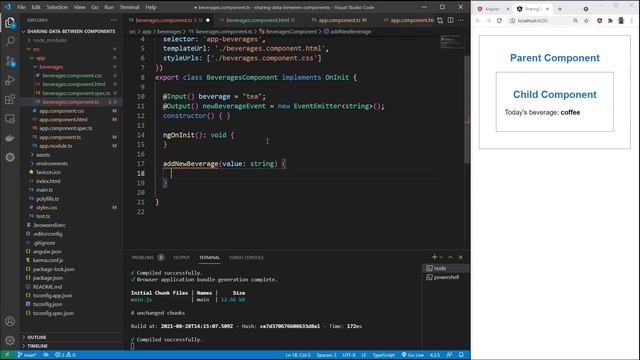Screen dimensions: 640x360
Task: Open the Search view in activity bar
Action: coord(10,41)
